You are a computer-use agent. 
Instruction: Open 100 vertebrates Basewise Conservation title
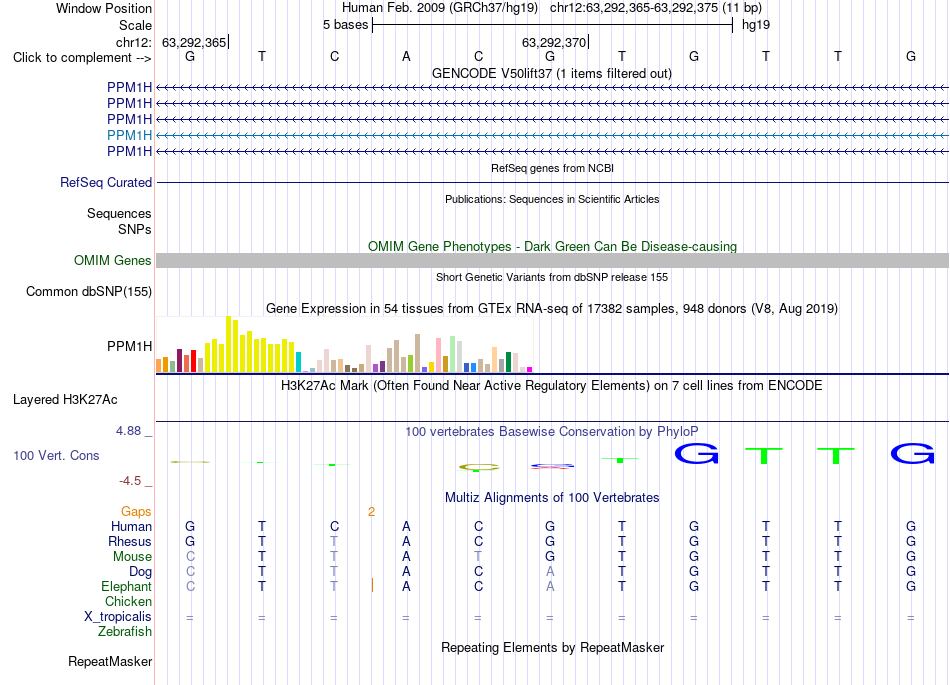click(552, 432)
